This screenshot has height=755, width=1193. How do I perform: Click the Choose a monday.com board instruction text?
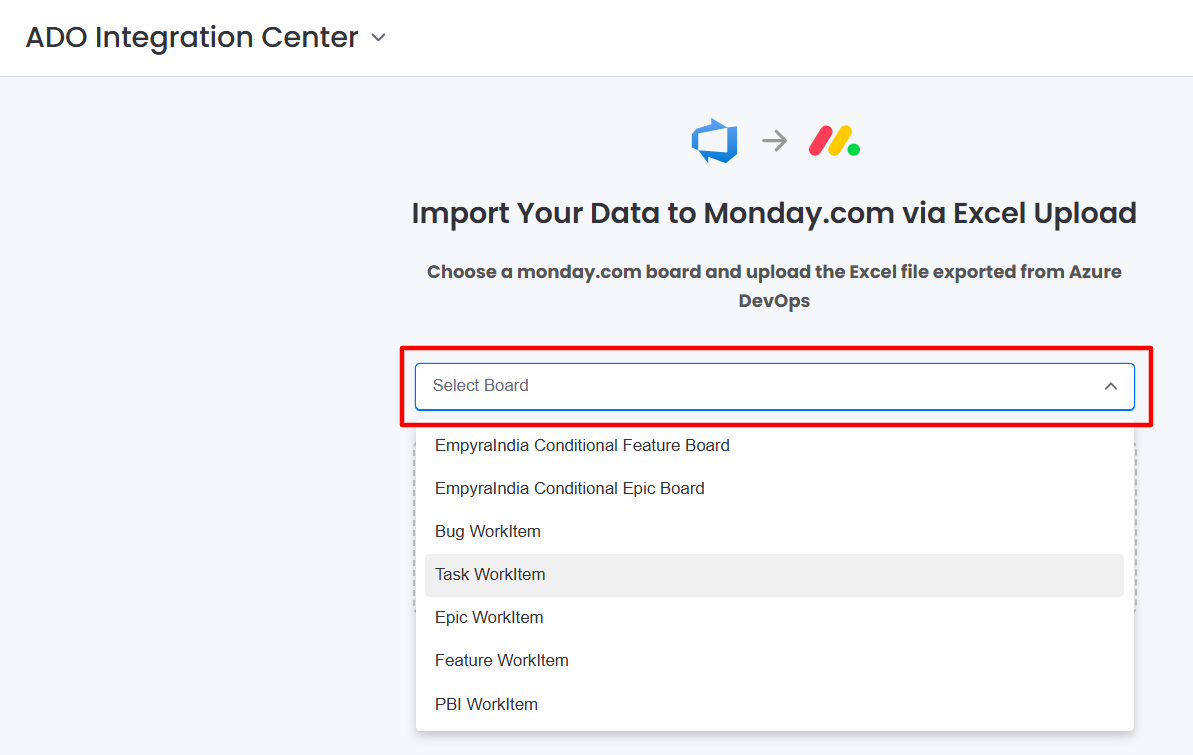[774, 286]
